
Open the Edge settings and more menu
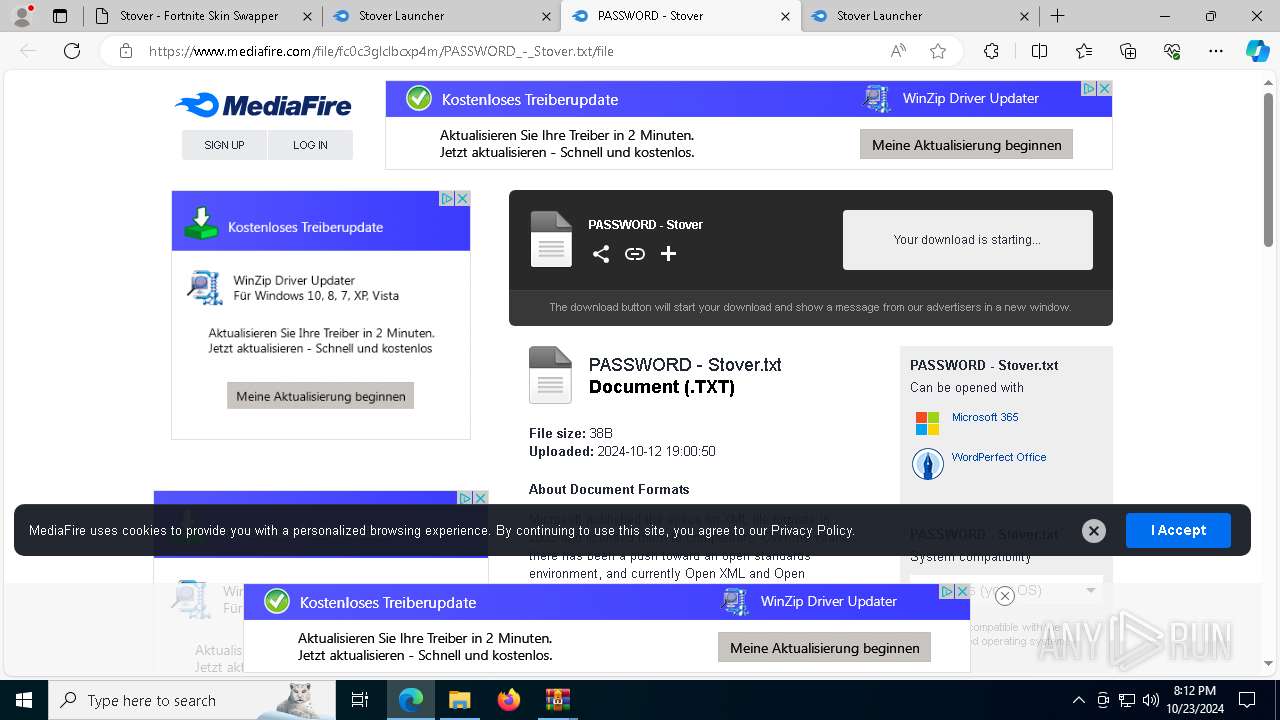pyautogui.click(x=1216, y=51)
